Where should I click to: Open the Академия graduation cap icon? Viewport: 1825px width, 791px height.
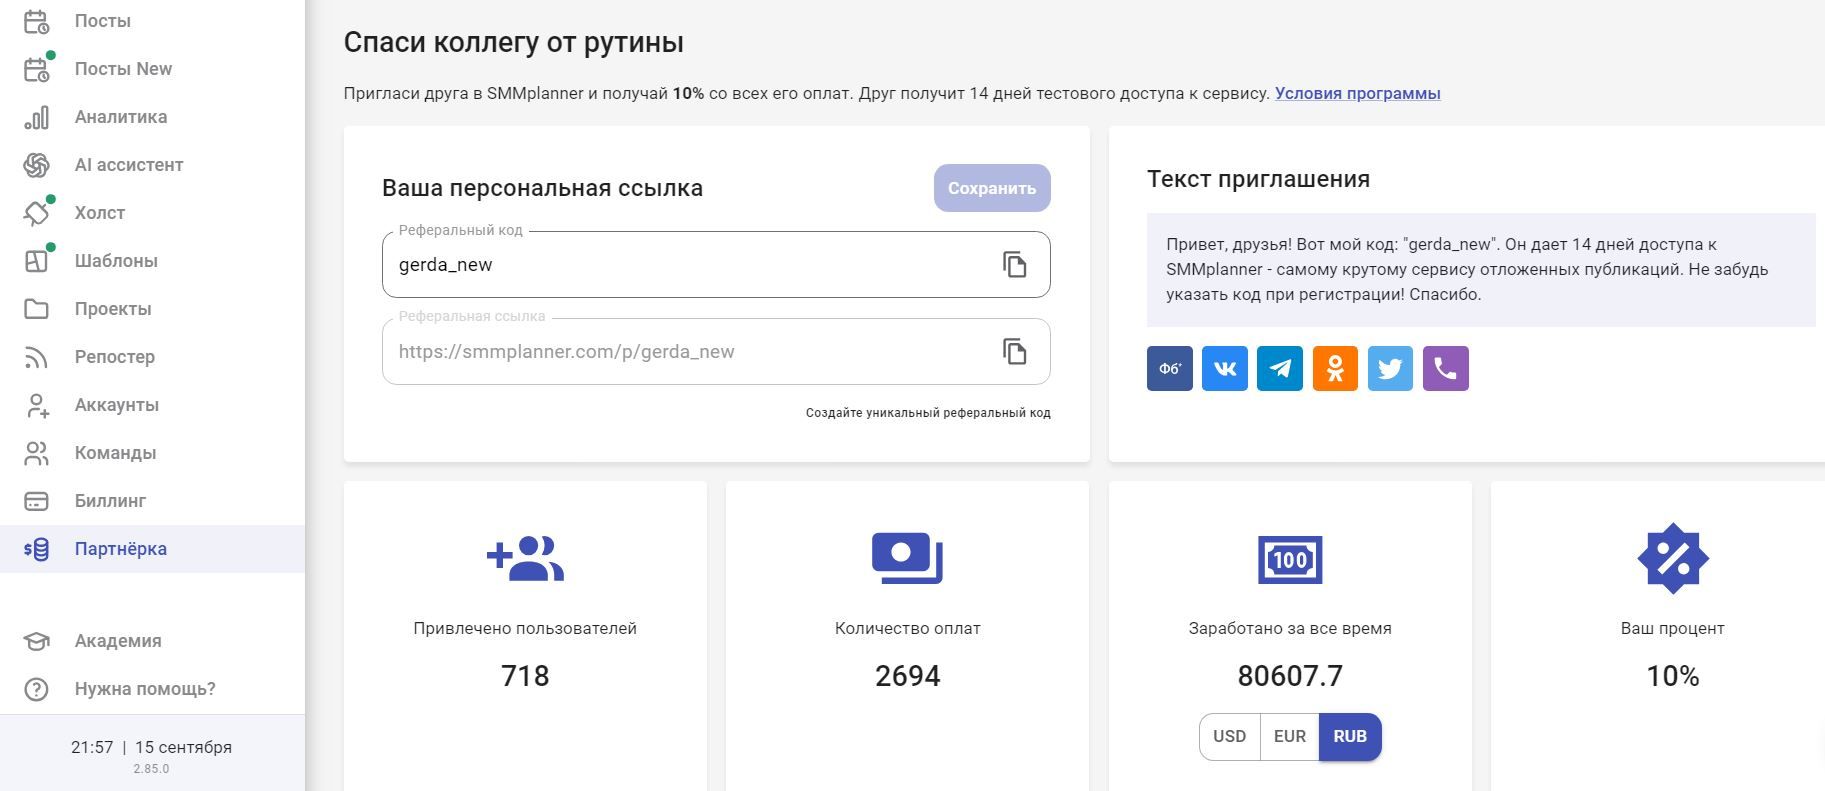tap(36, 641)
